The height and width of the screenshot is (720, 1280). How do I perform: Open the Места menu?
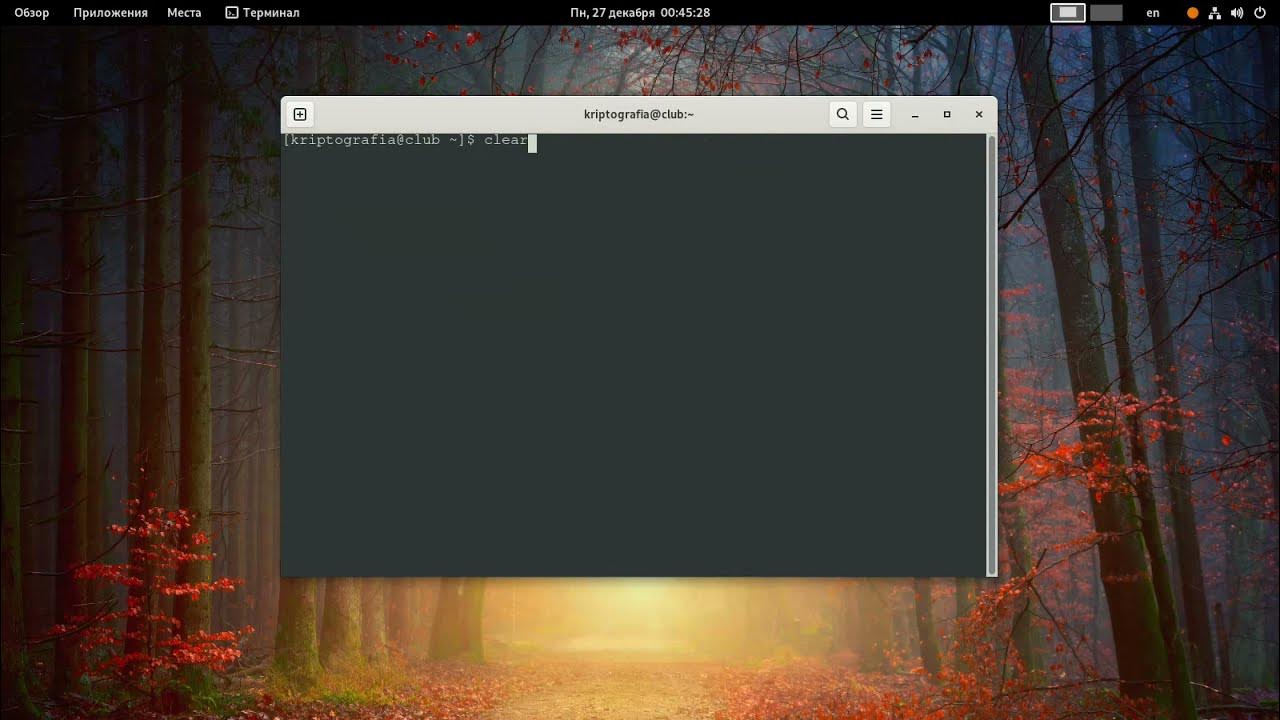184,13
